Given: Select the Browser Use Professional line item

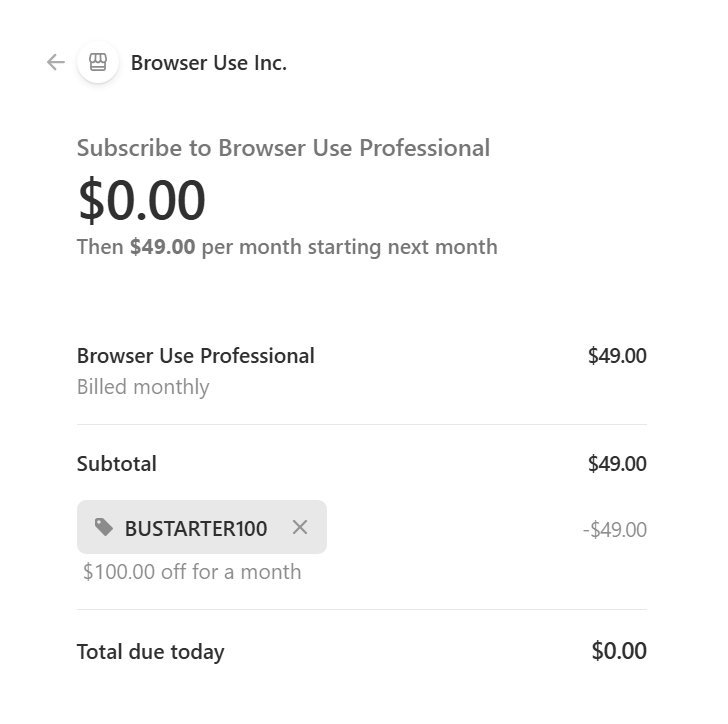Looking at the screenshot, I should point(196,356).
